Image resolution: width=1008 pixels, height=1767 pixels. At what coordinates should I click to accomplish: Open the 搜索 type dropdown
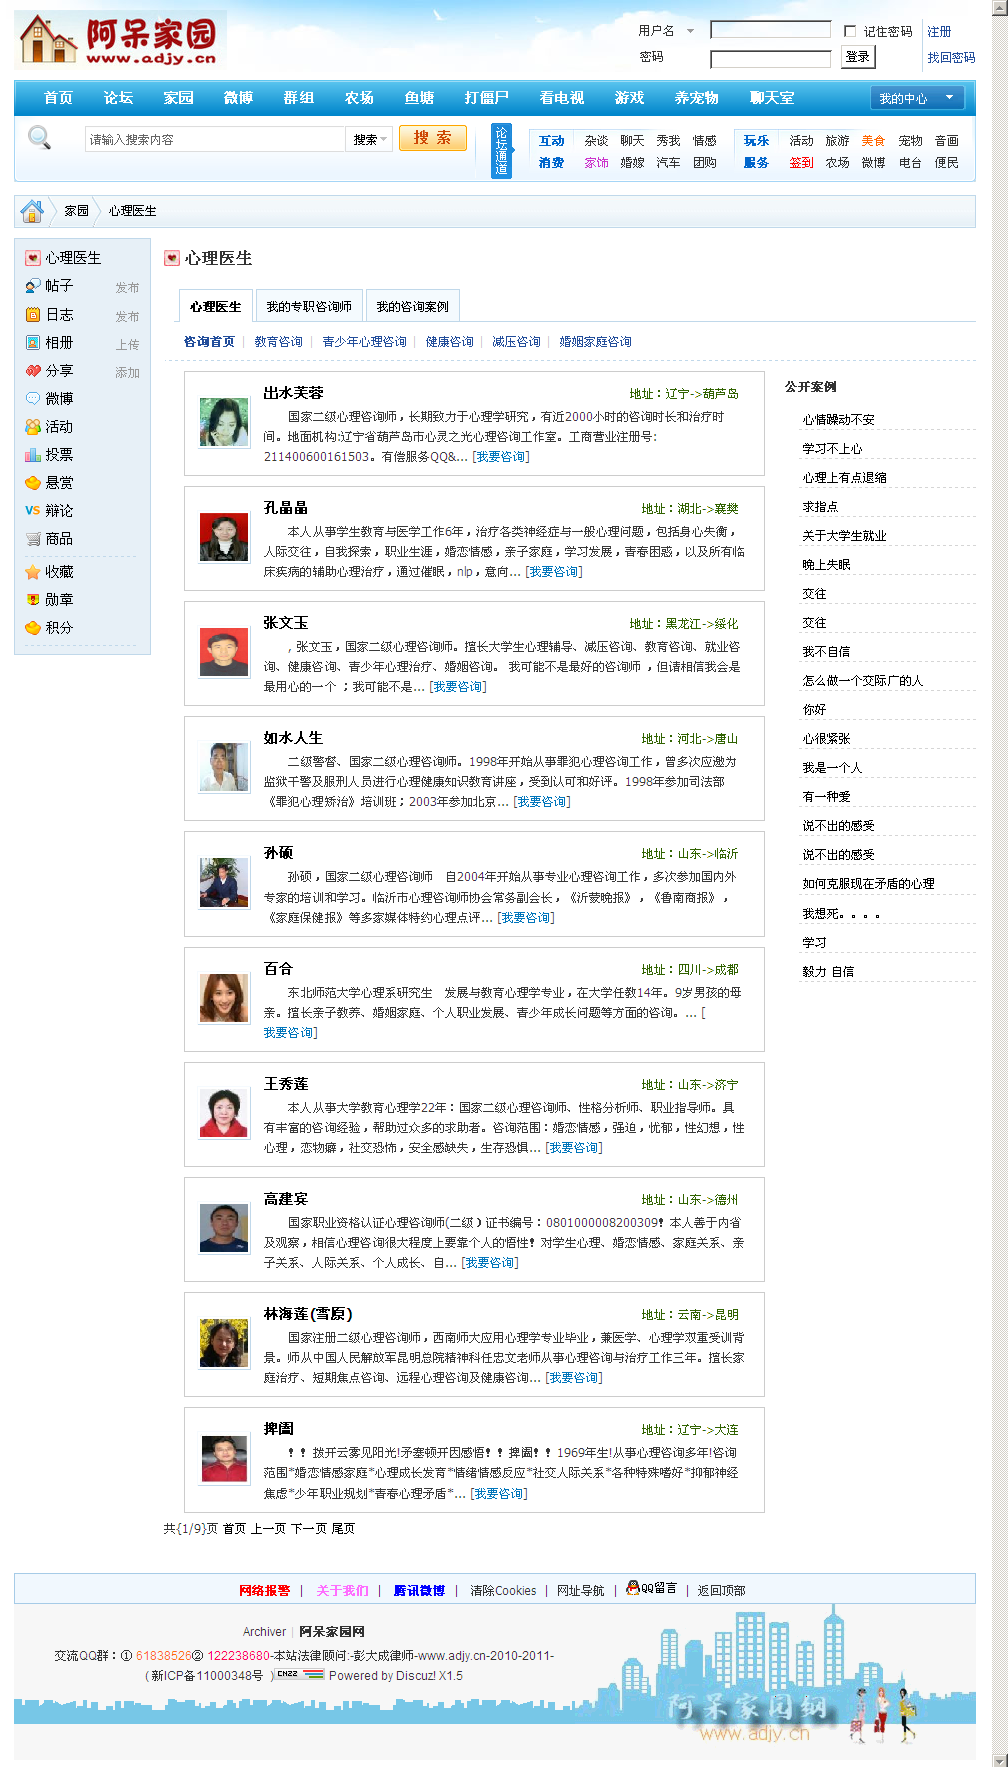(370, 139)
